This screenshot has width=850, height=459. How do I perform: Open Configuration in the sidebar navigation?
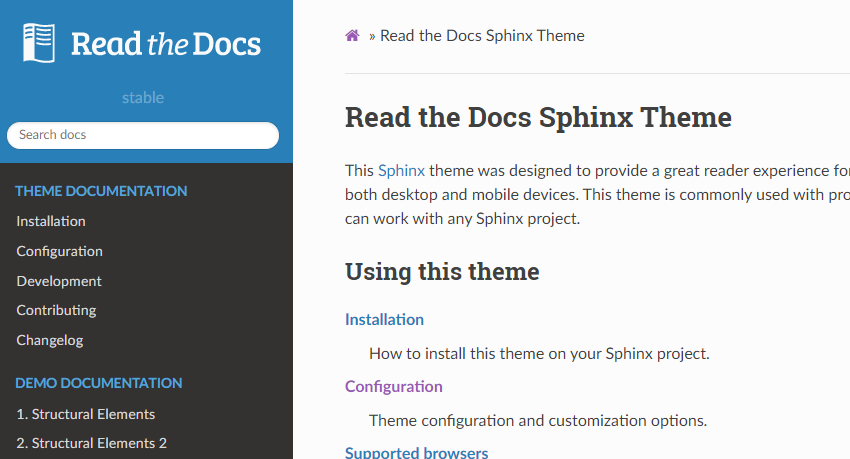(60, 251)
